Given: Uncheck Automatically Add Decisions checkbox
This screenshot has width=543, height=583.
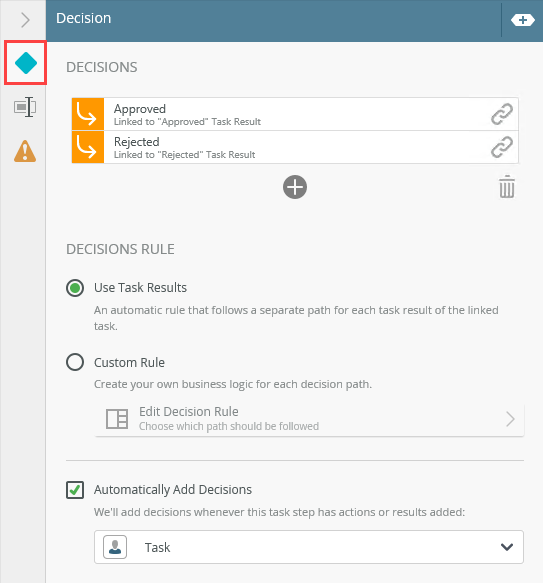Looking at the screenshot, I should (75, 490).
